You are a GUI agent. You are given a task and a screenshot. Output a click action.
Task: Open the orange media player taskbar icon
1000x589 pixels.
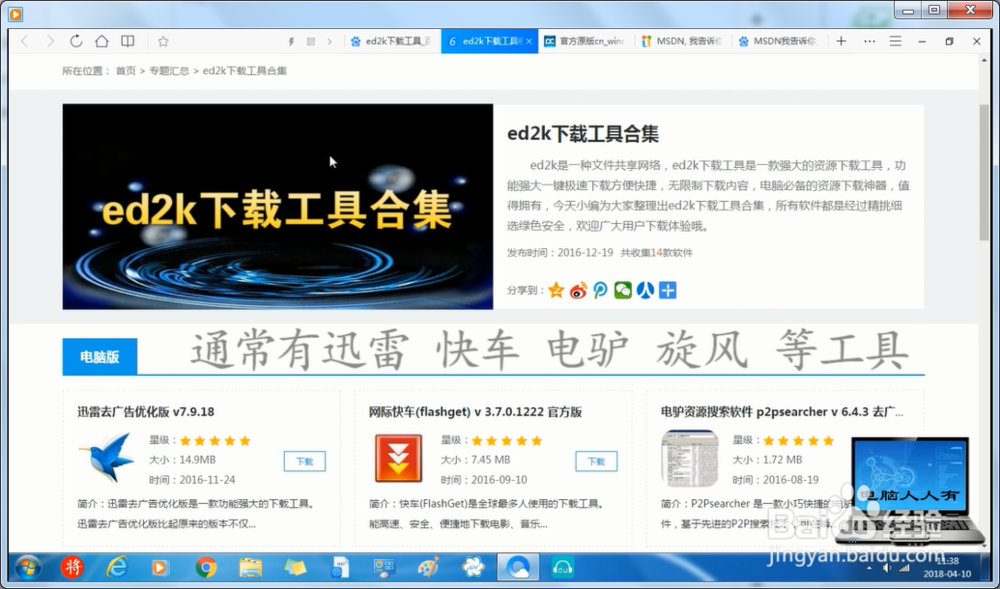coord(161,567)
